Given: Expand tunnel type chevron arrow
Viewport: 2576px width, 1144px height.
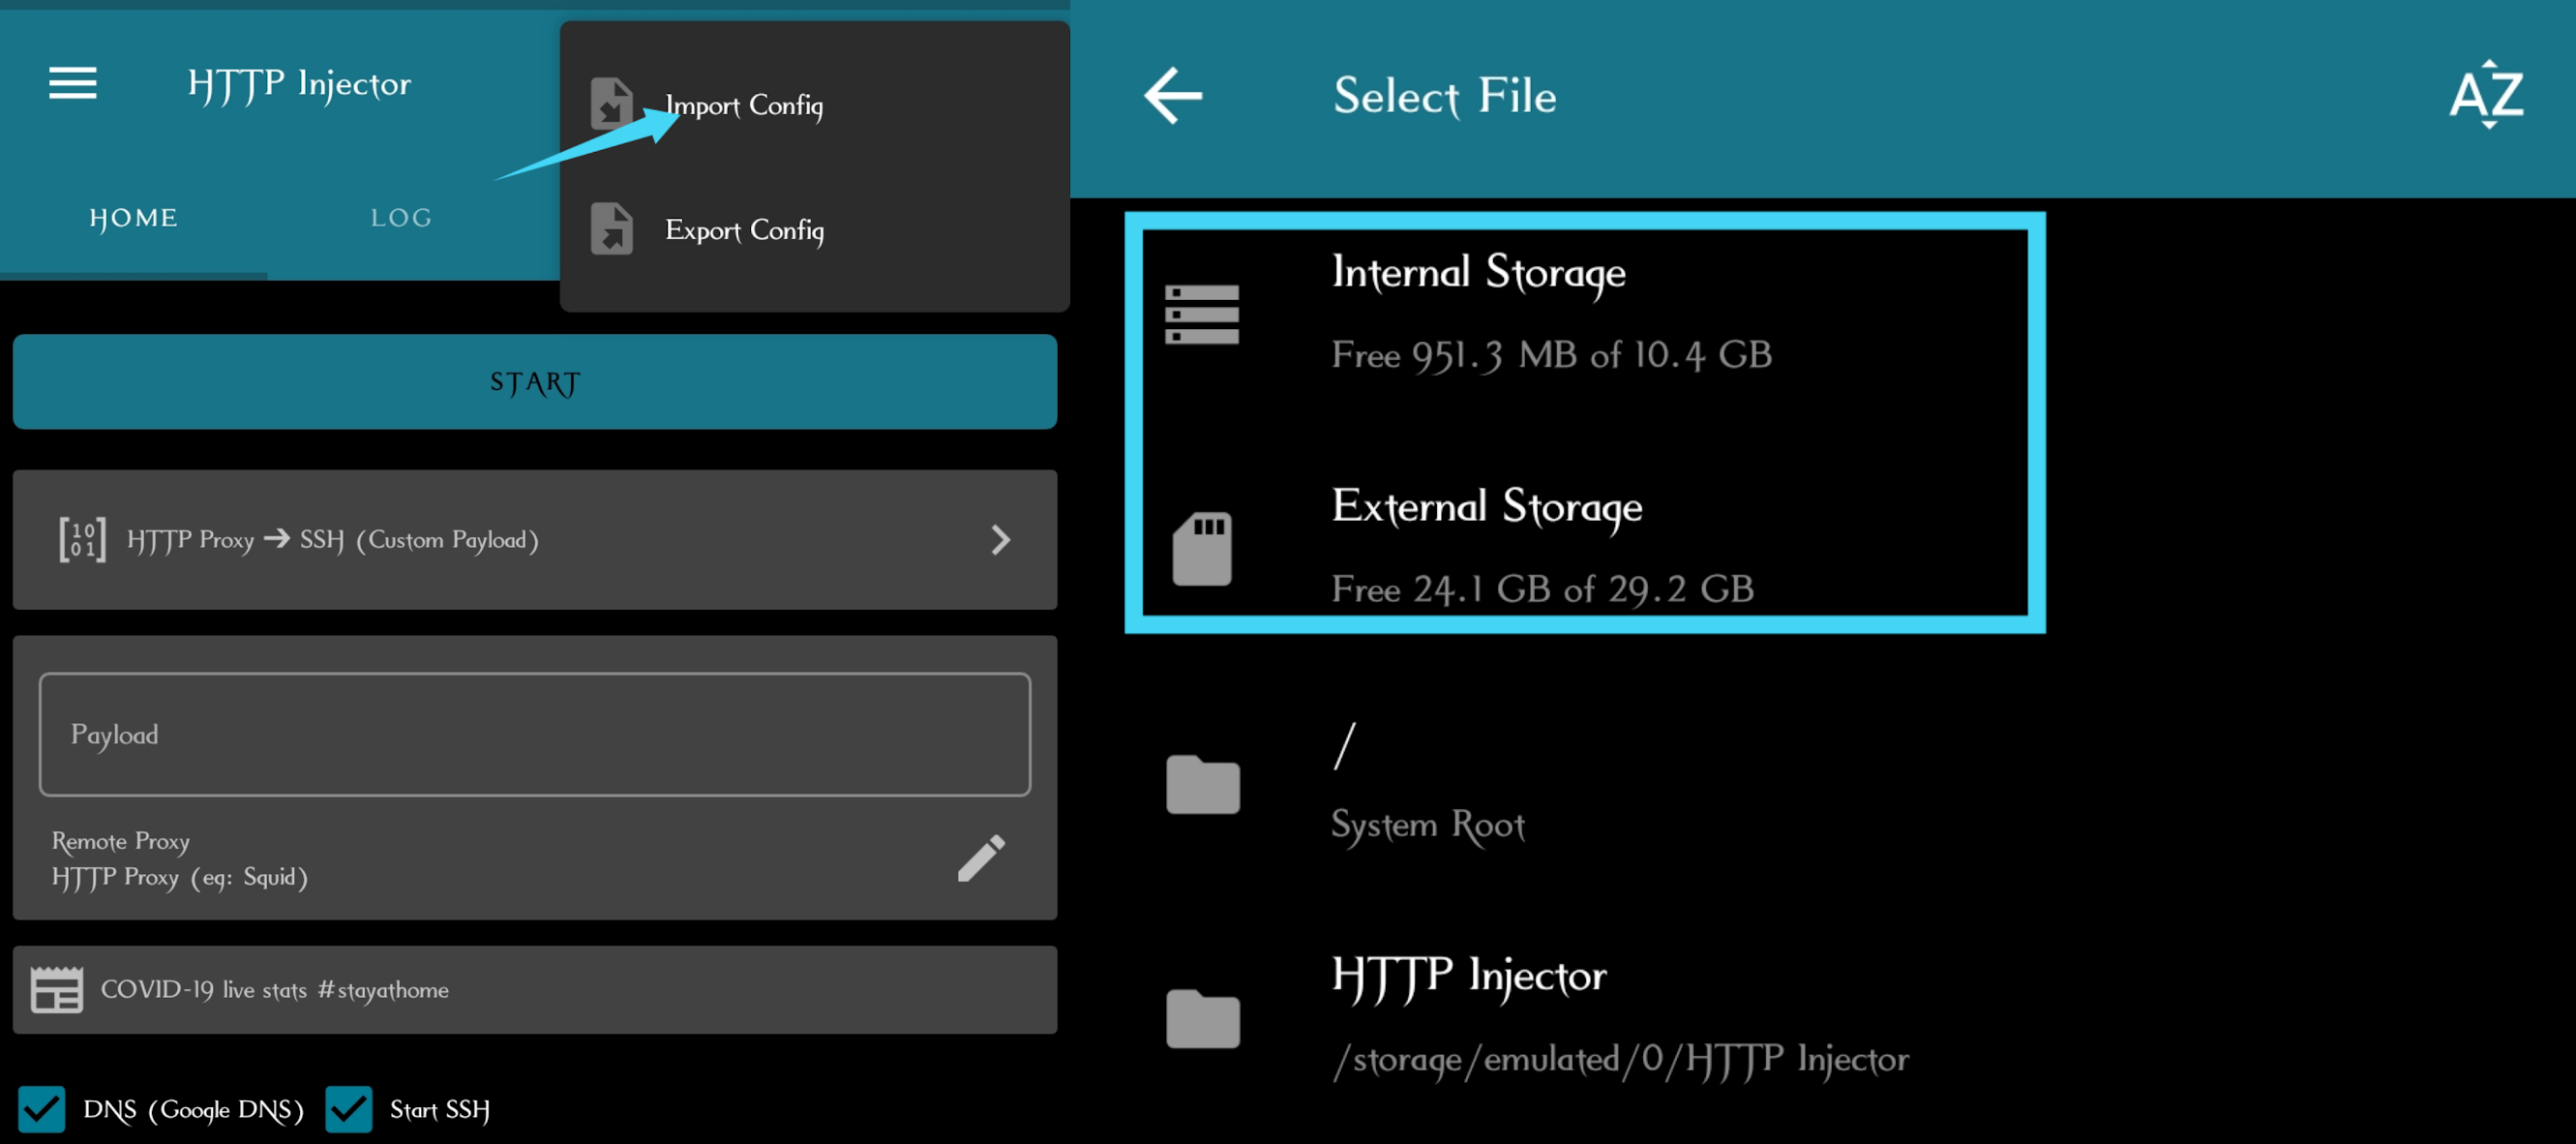Looking at the screenshot, I should click(1000, 540).
